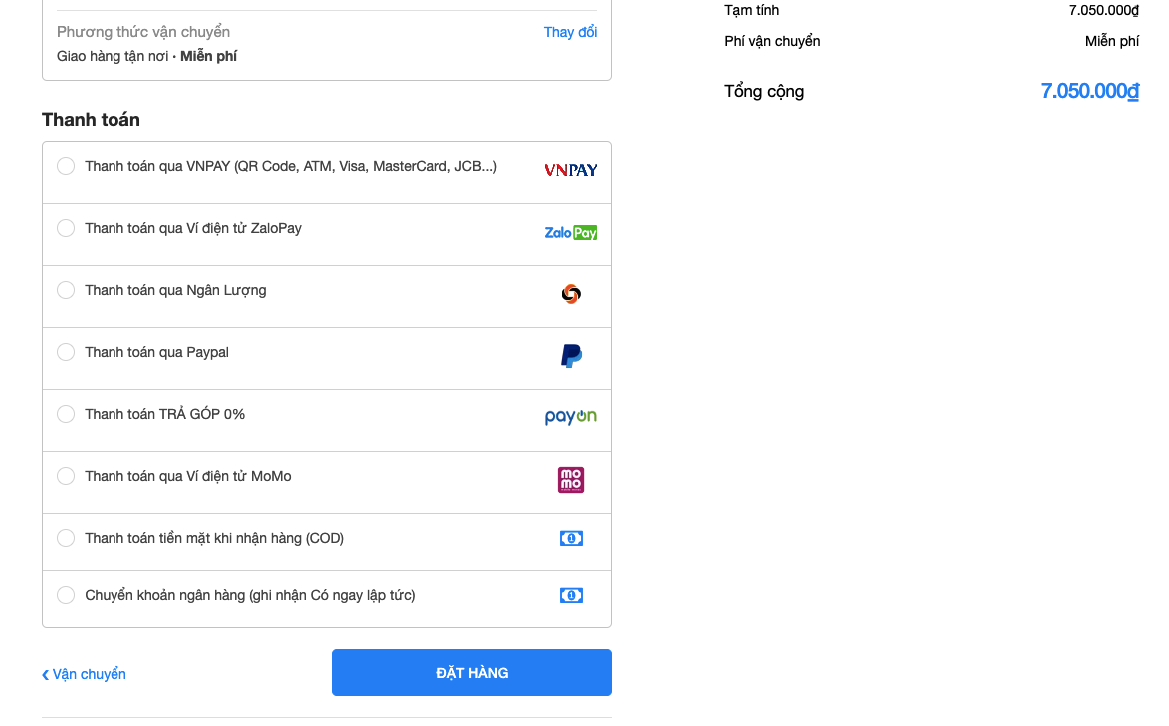Select TRẢ GÓP 0% installment radio
This screenshot has width=1169, height=726.
pyautogui.click(x=66, y=414)
